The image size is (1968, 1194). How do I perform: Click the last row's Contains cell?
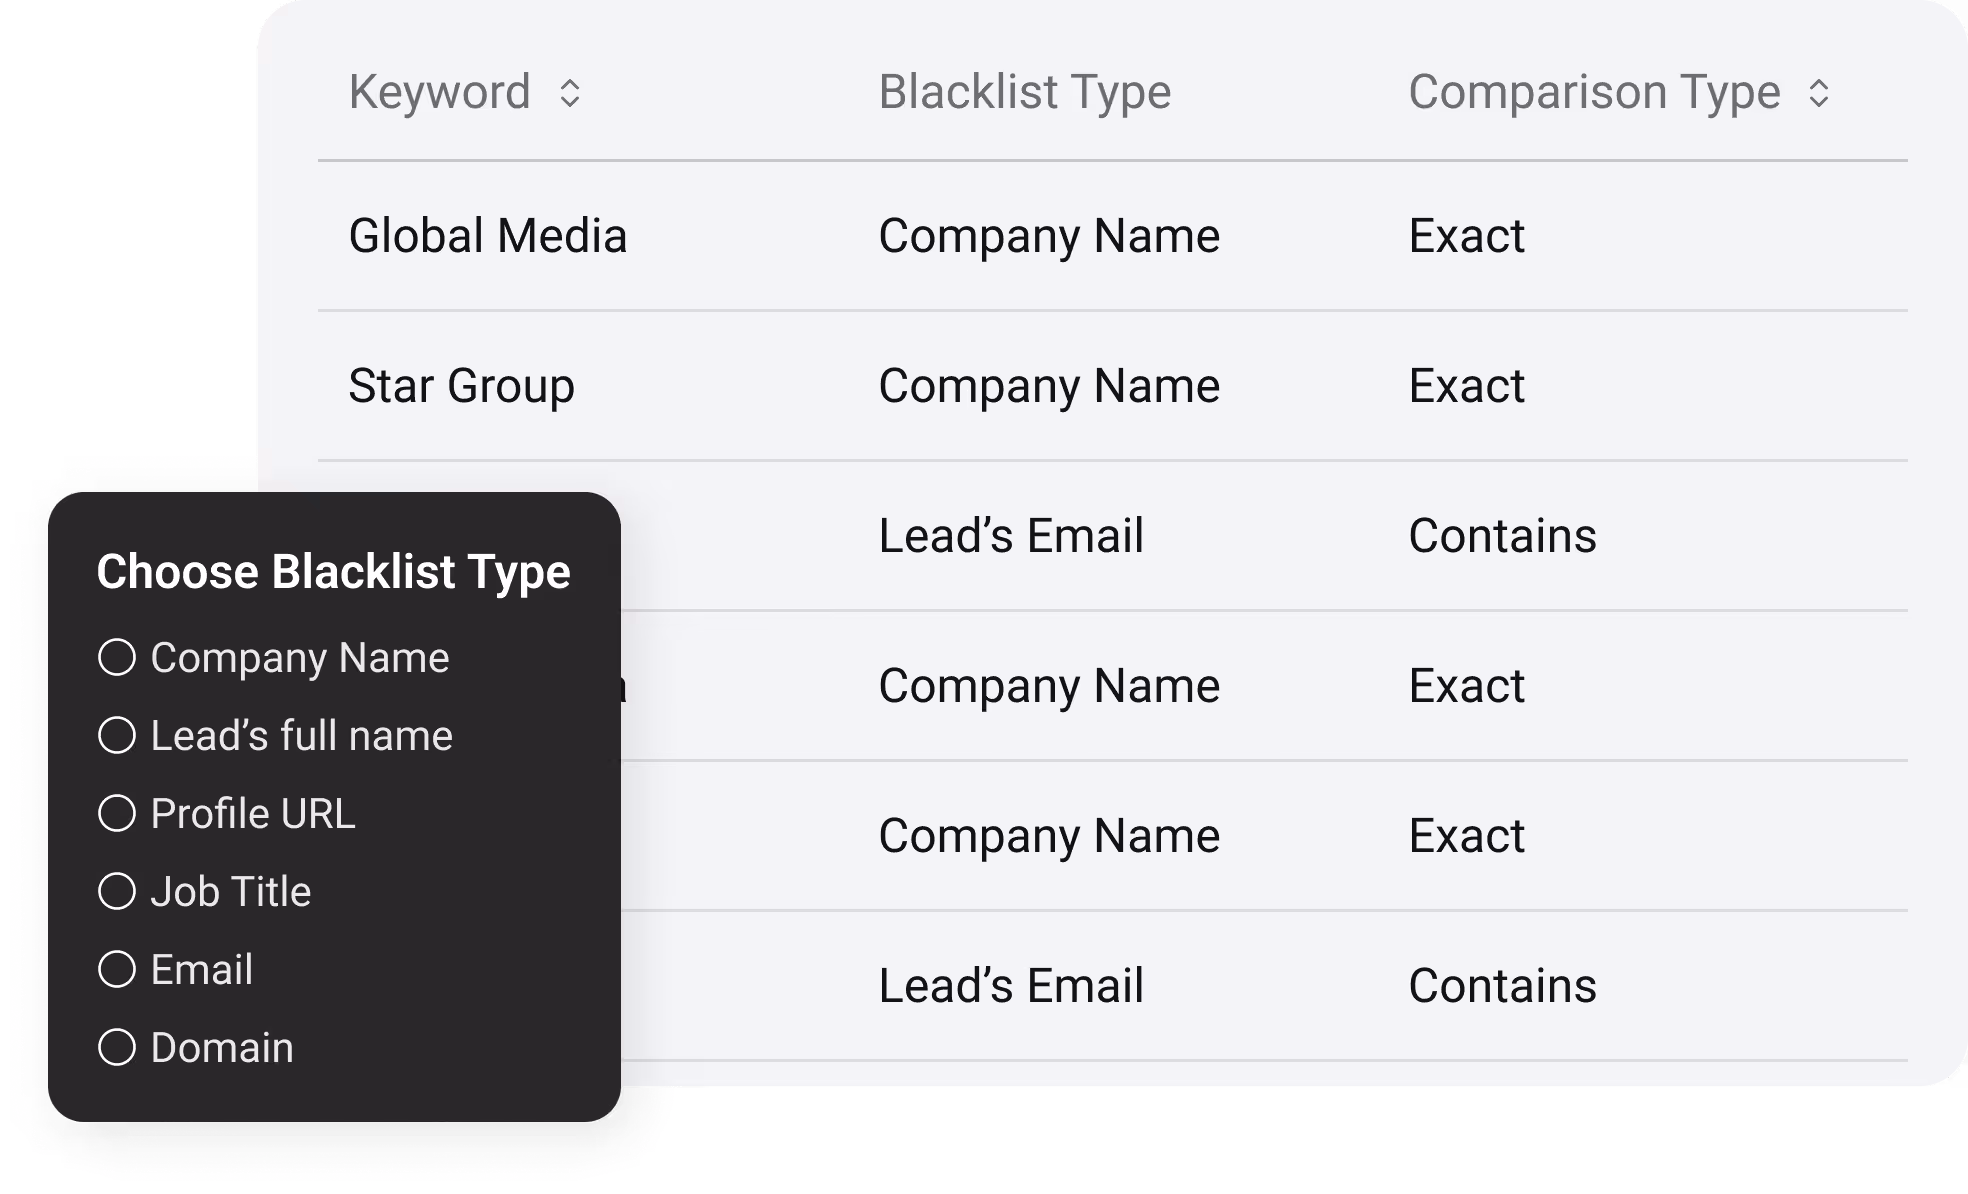point(1502,986)
